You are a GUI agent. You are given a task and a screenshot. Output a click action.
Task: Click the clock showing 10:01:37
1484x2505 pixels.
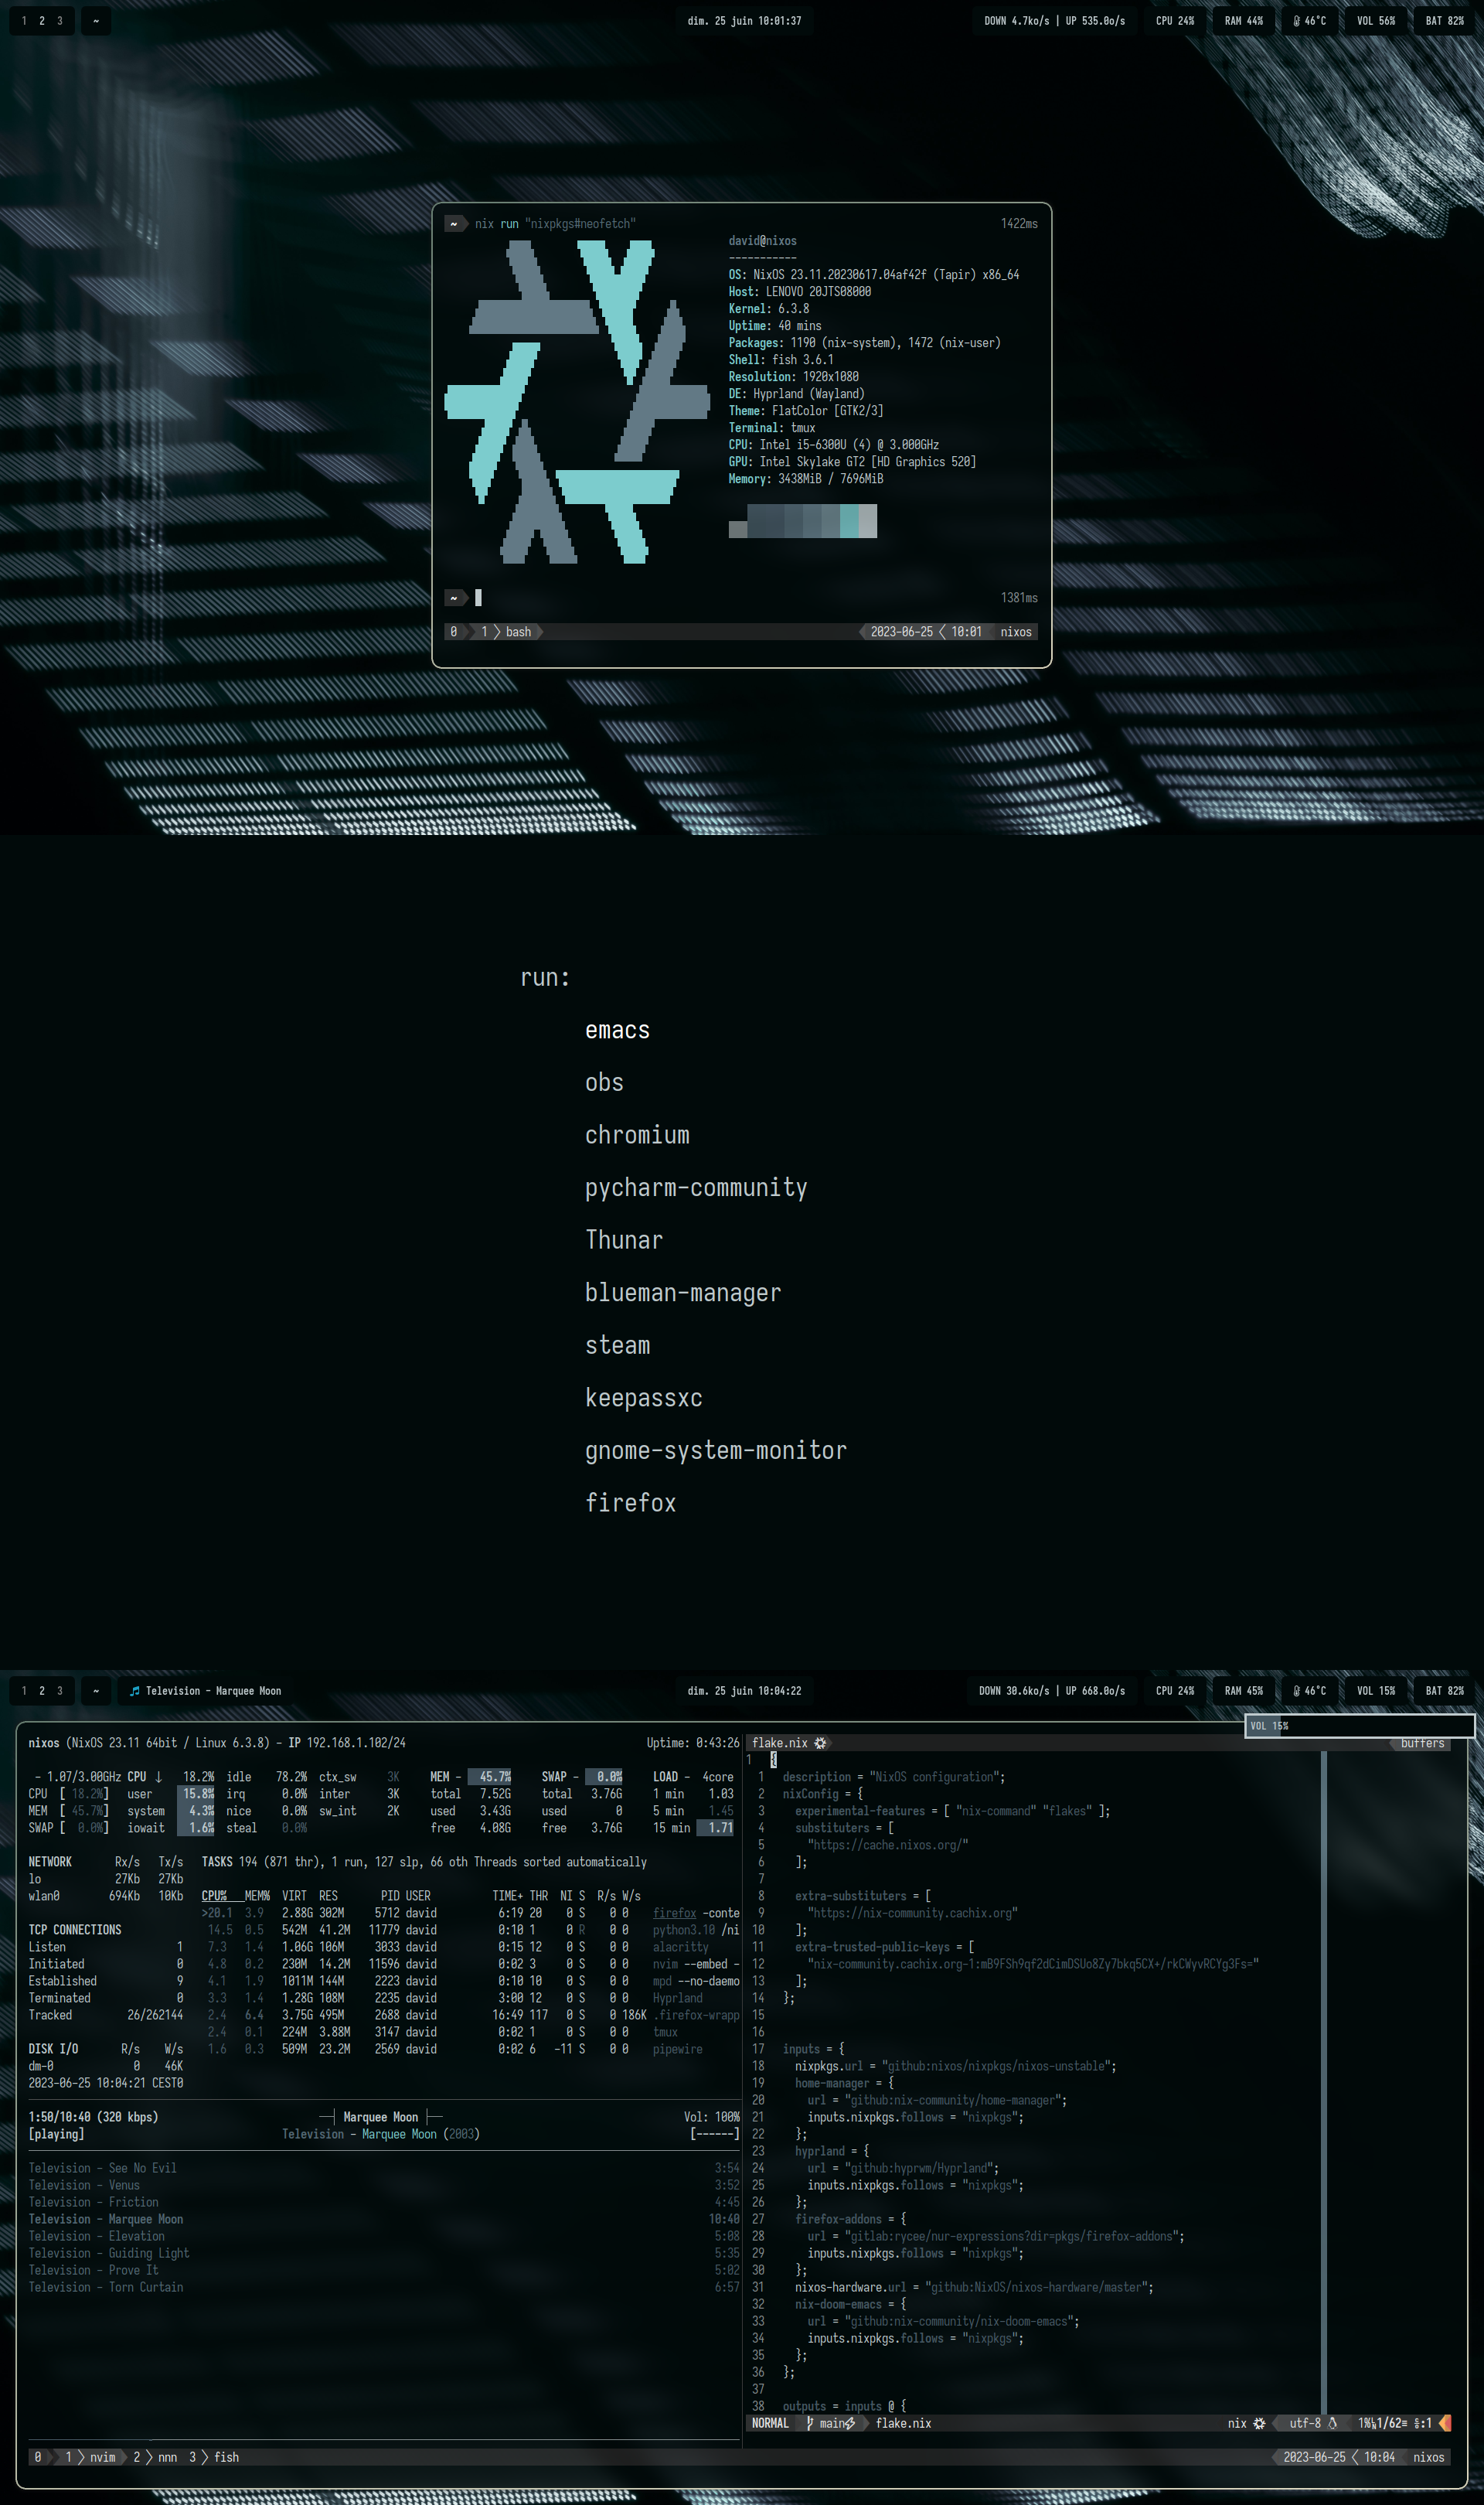[x=744, y=21]
